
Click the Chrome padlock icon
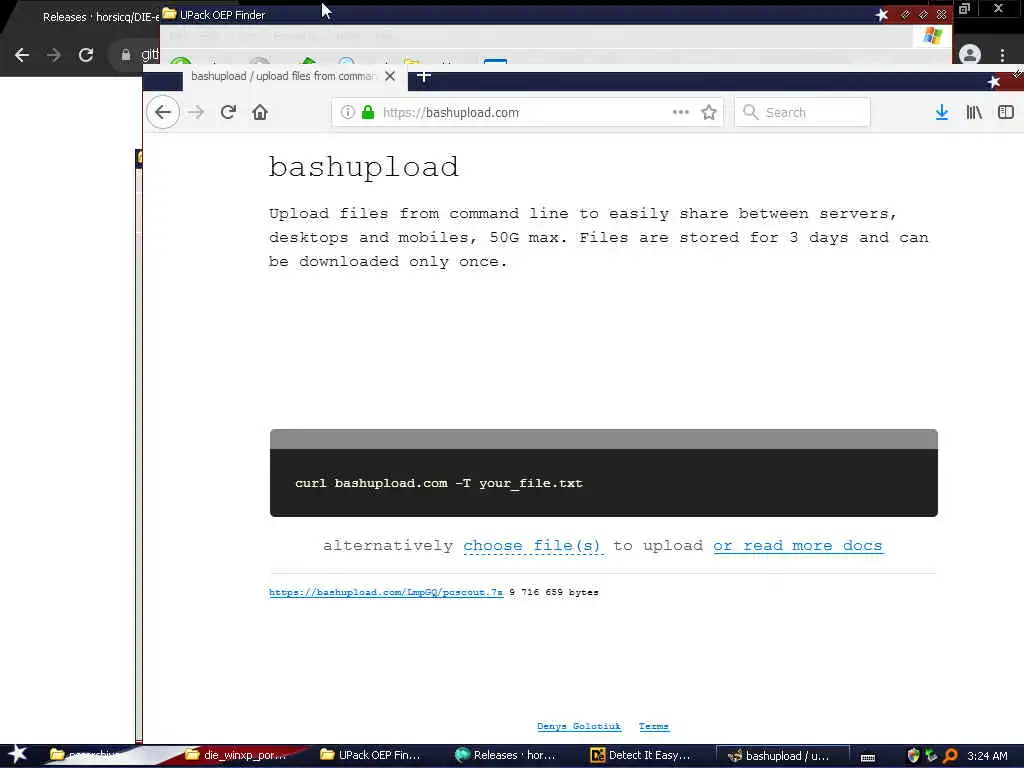[x=125, y=55]
